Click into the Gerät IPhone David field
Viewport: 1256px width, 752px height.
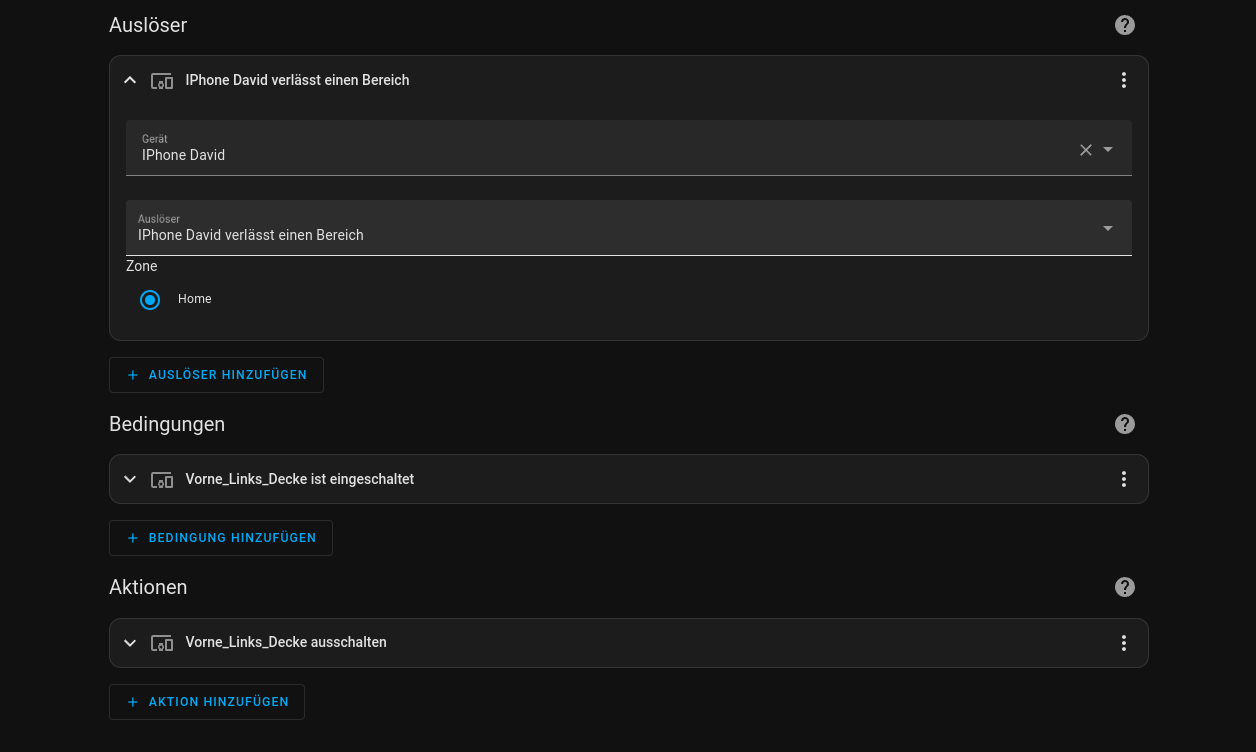click(629, 148)
